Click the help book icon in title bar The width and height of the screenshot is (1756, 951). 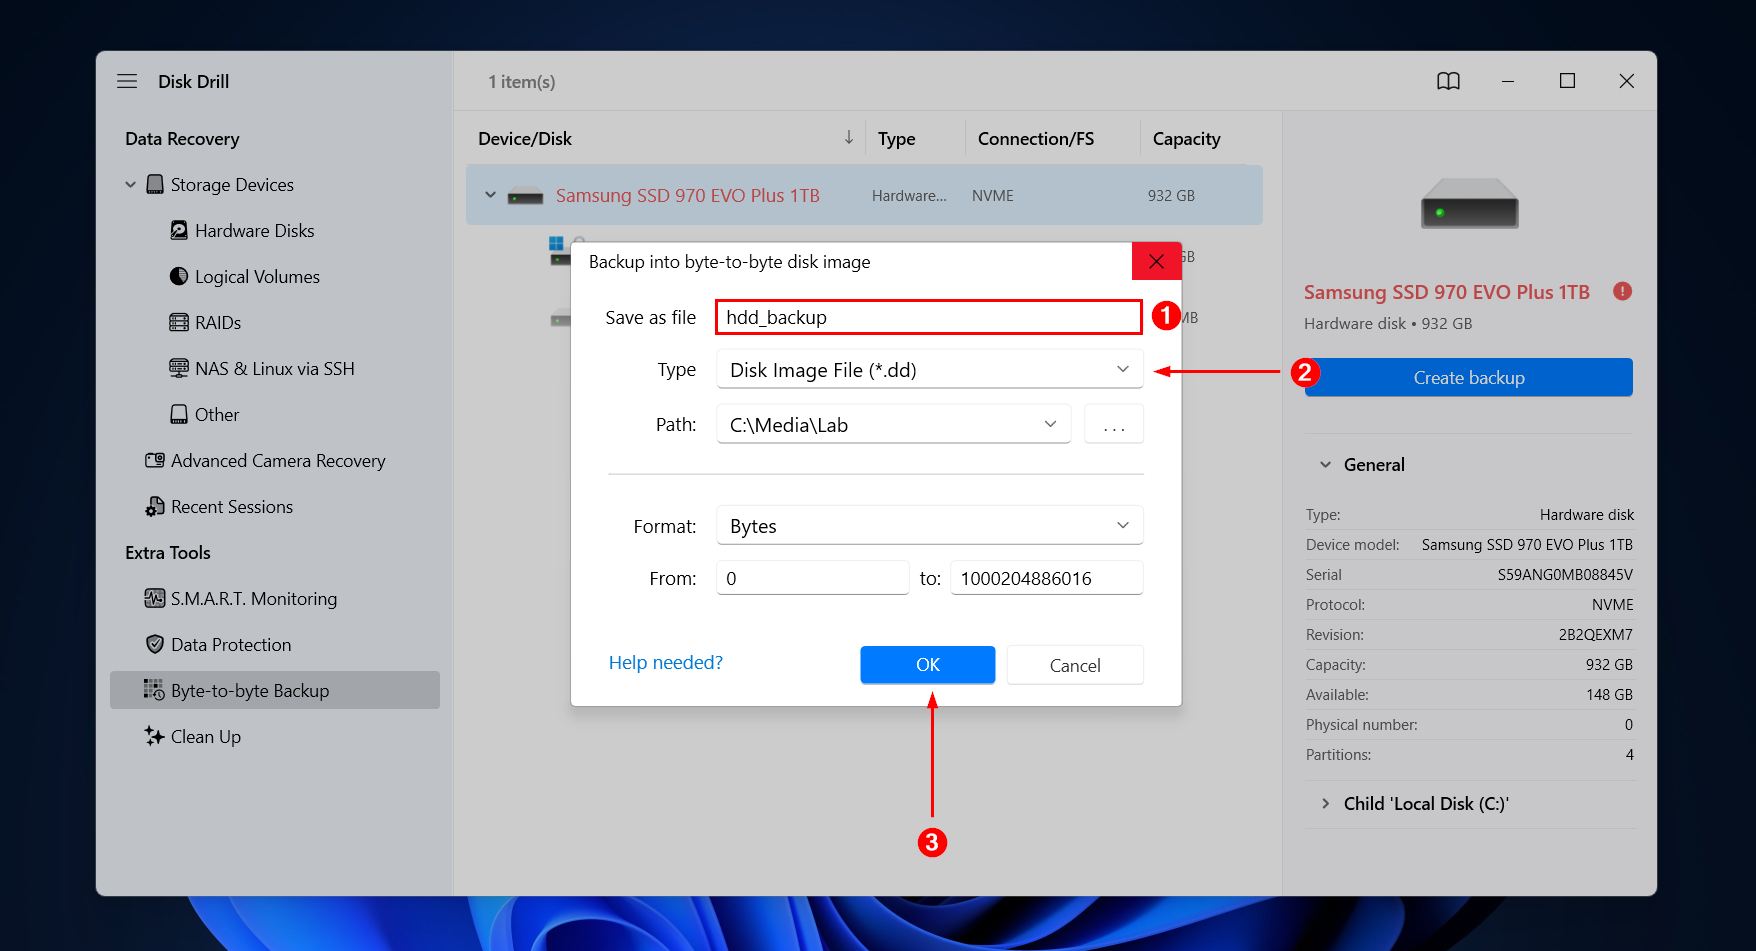click(x=1448, y=81)
